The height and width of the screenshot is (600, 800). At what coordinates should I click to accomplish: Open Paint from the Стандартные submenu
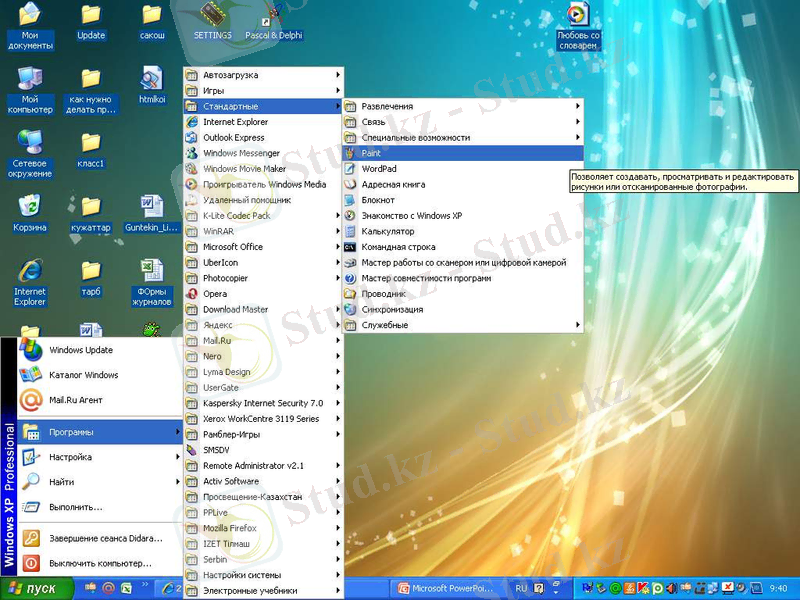(x=371, y=153)
